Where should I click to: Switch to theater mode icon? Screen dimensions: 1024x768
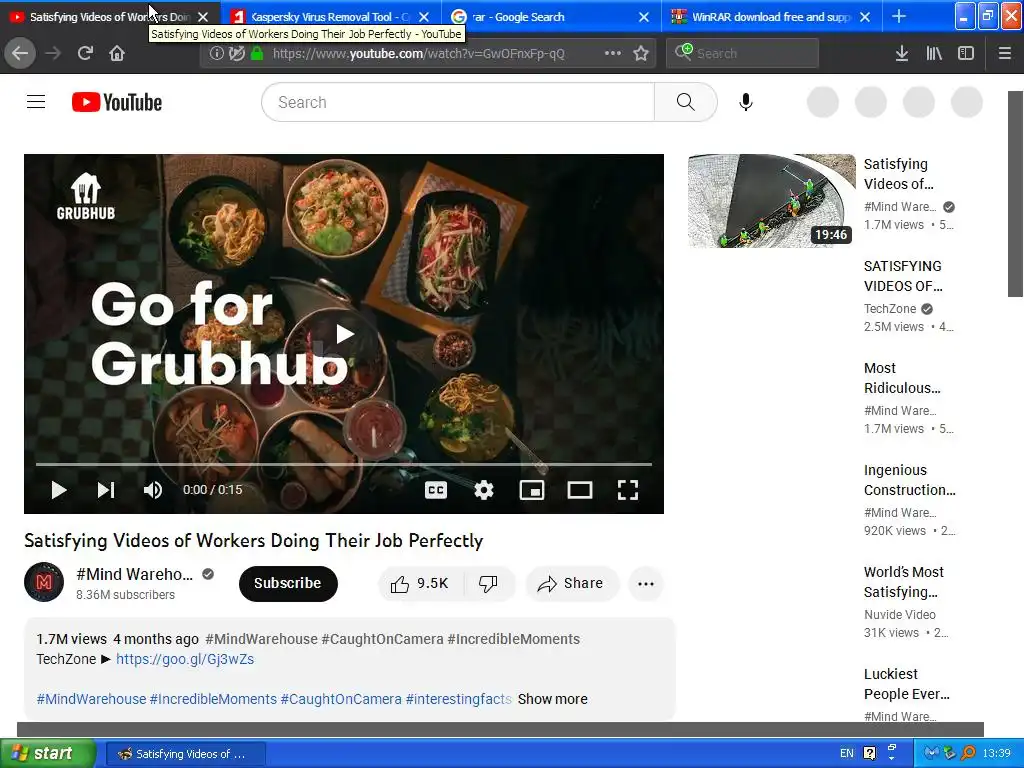[580, 490]
